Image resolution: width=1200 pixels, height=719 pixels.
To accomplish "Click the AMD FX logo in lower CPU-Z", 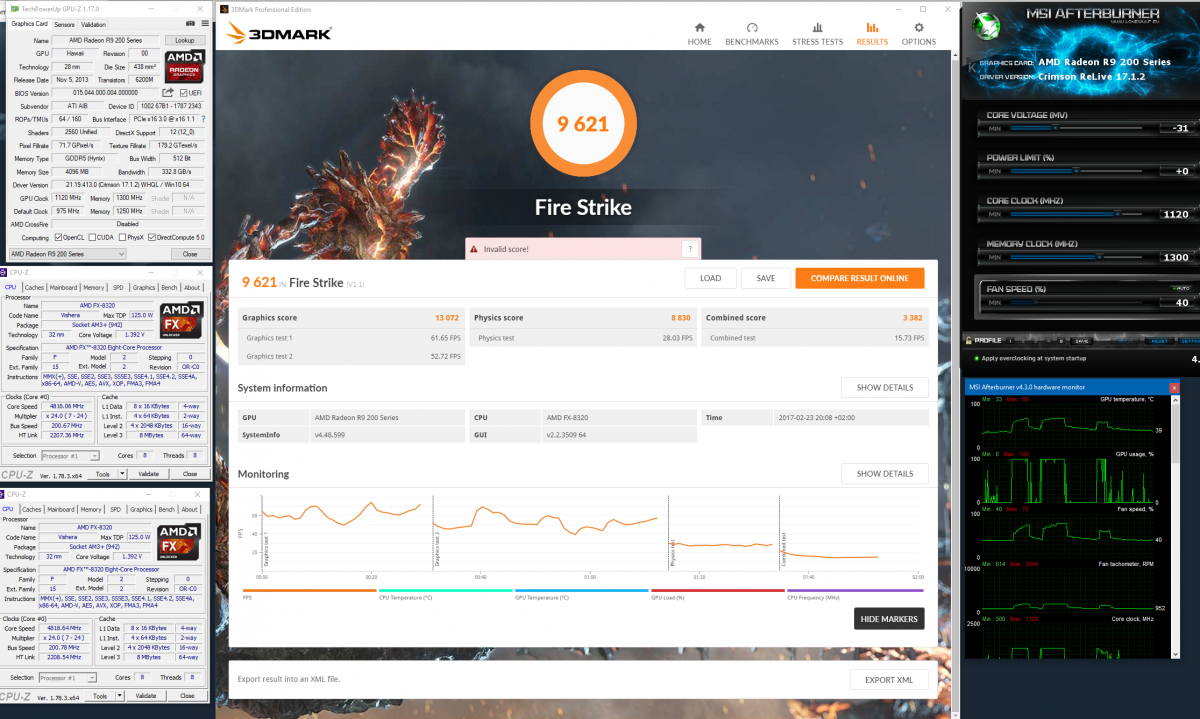I will coord(180,544).
